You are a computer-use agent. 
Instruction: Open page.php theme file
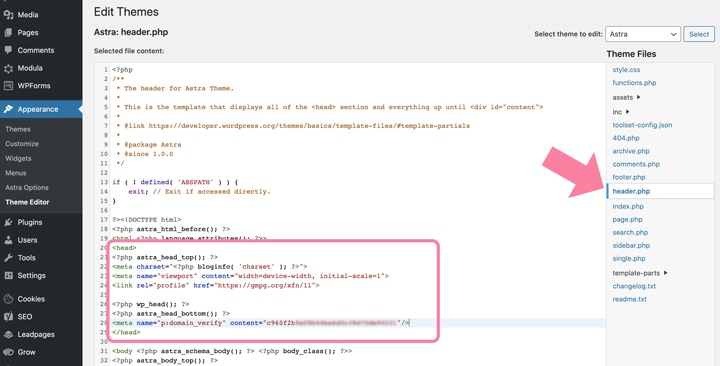pyautogui.click(x=627, y=220)
